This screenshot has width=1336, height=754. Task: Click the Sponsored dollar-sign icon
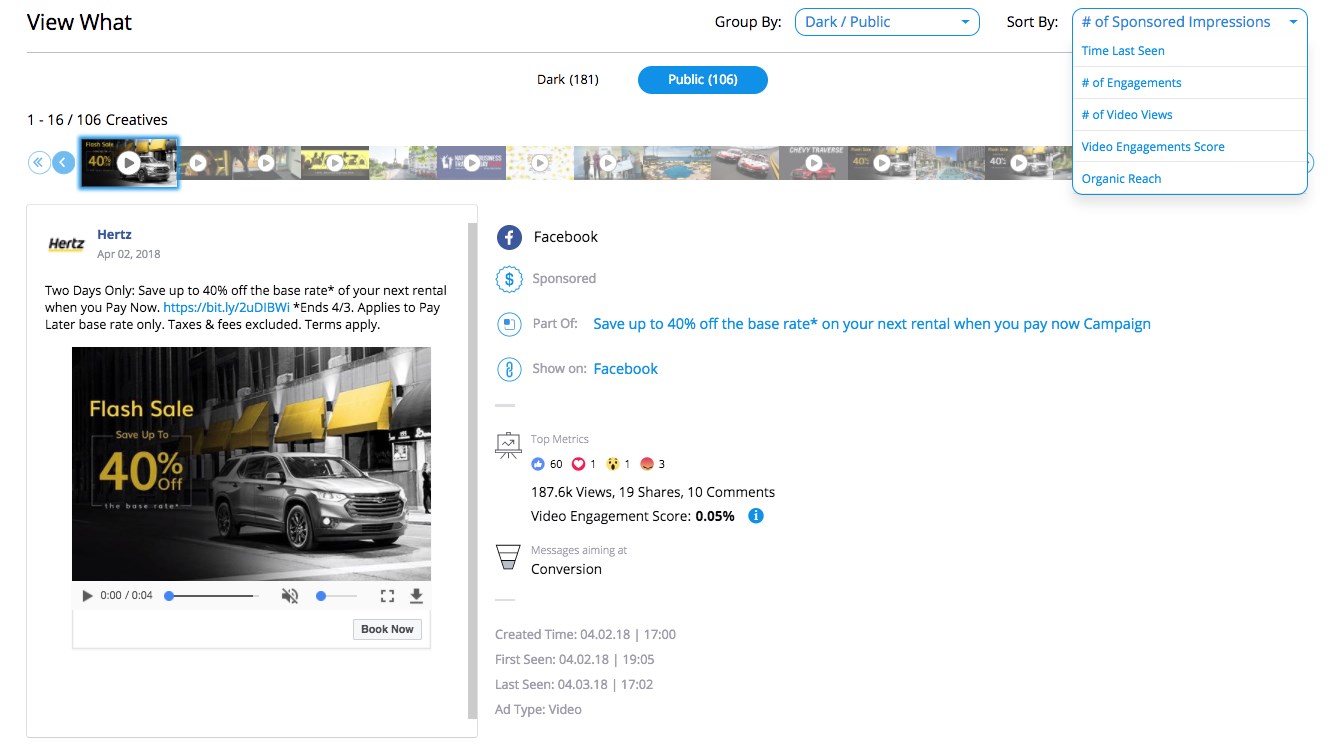pyautogui.click(x=510, y=279)
